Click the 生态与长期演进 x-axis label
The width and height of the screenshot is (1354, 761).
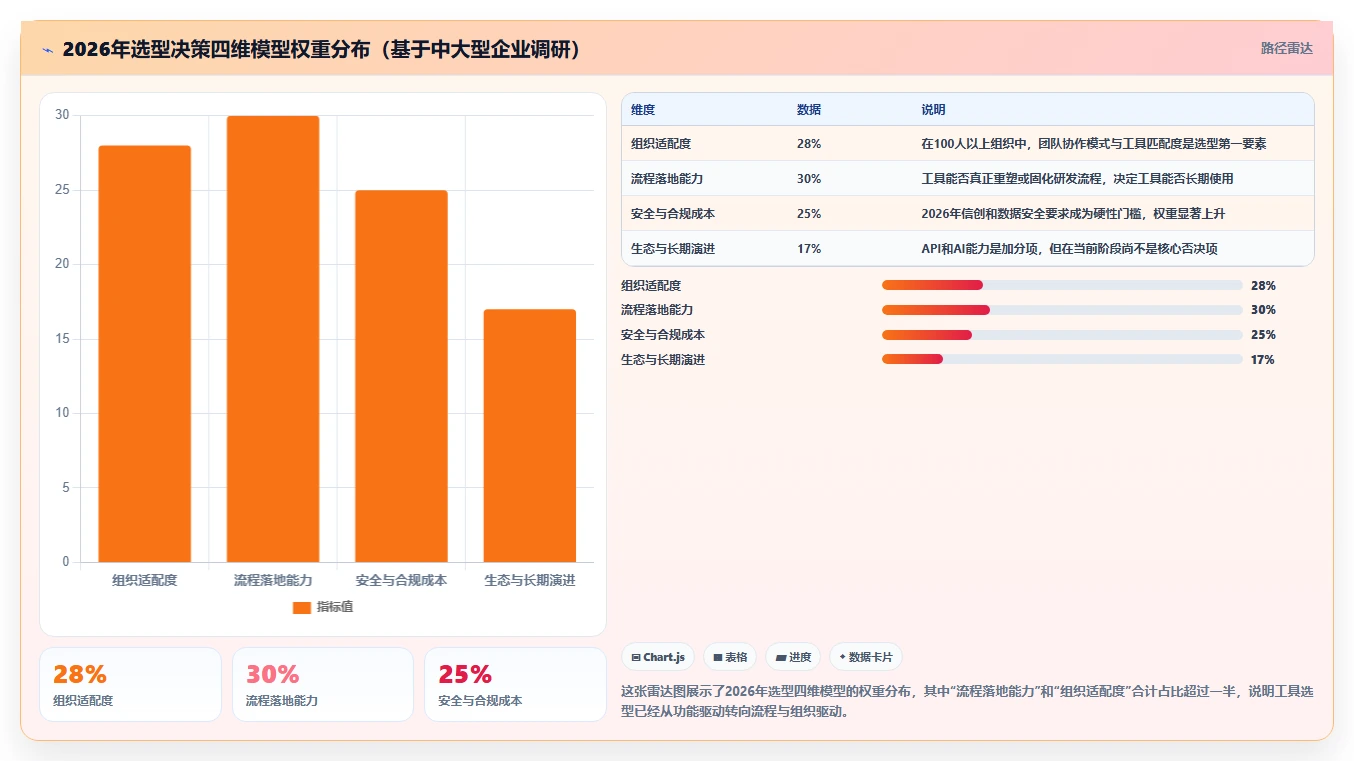tap(530, 580)
